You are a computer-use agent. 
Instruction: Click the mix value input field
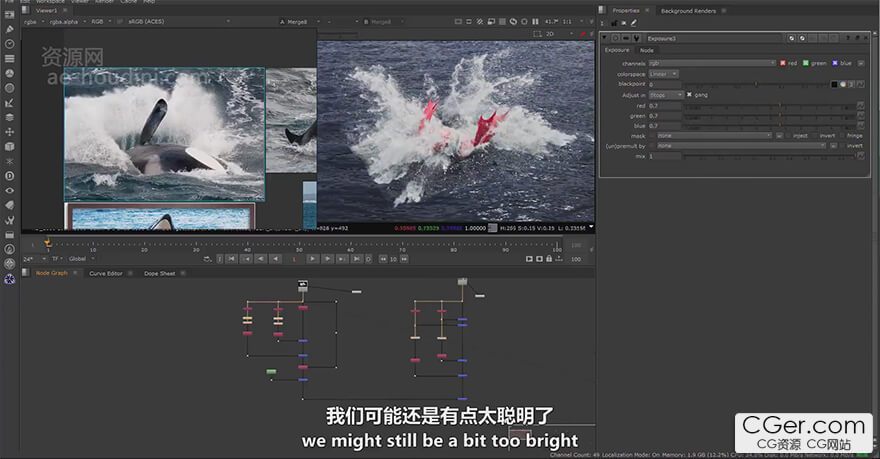[x=664, y=156]
